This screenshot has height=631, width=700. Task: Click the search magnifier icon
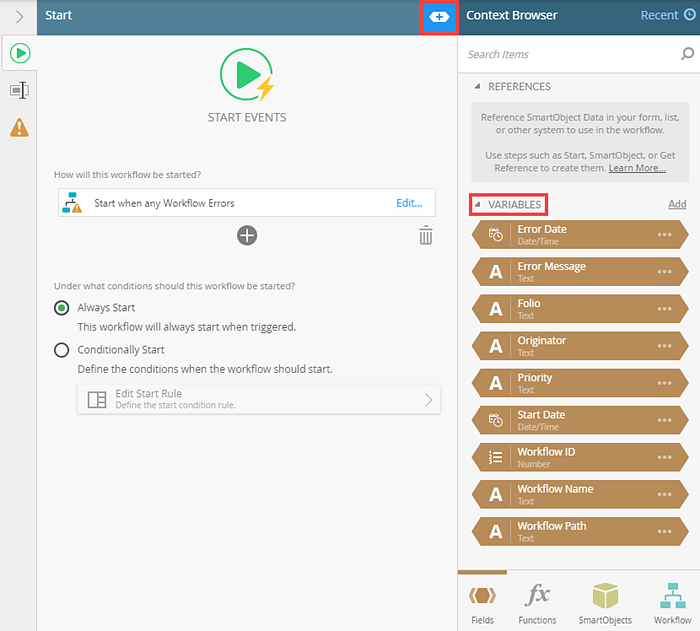coord(688,54)
